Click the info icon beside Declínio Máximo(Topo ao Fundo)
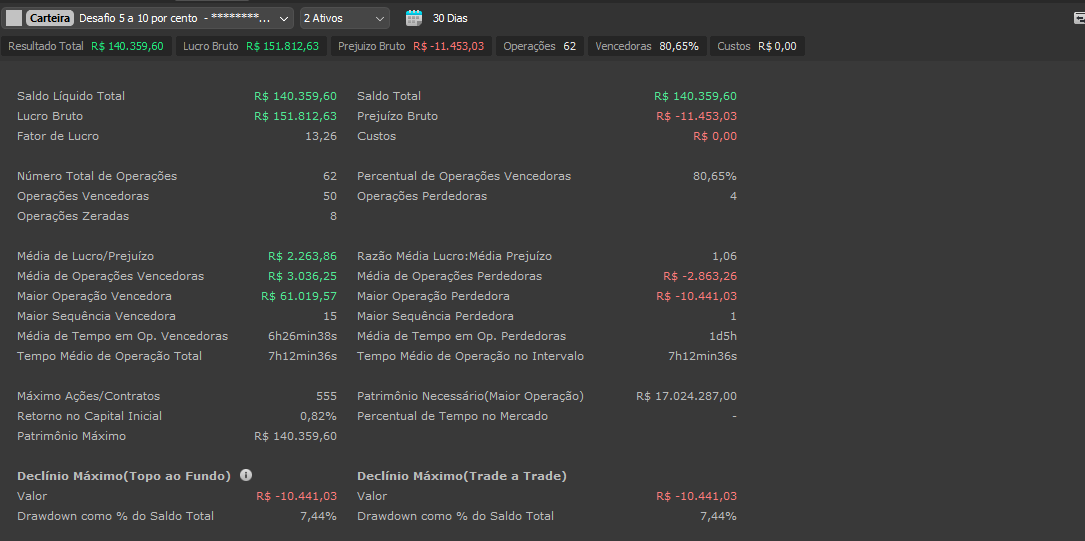 246,475
